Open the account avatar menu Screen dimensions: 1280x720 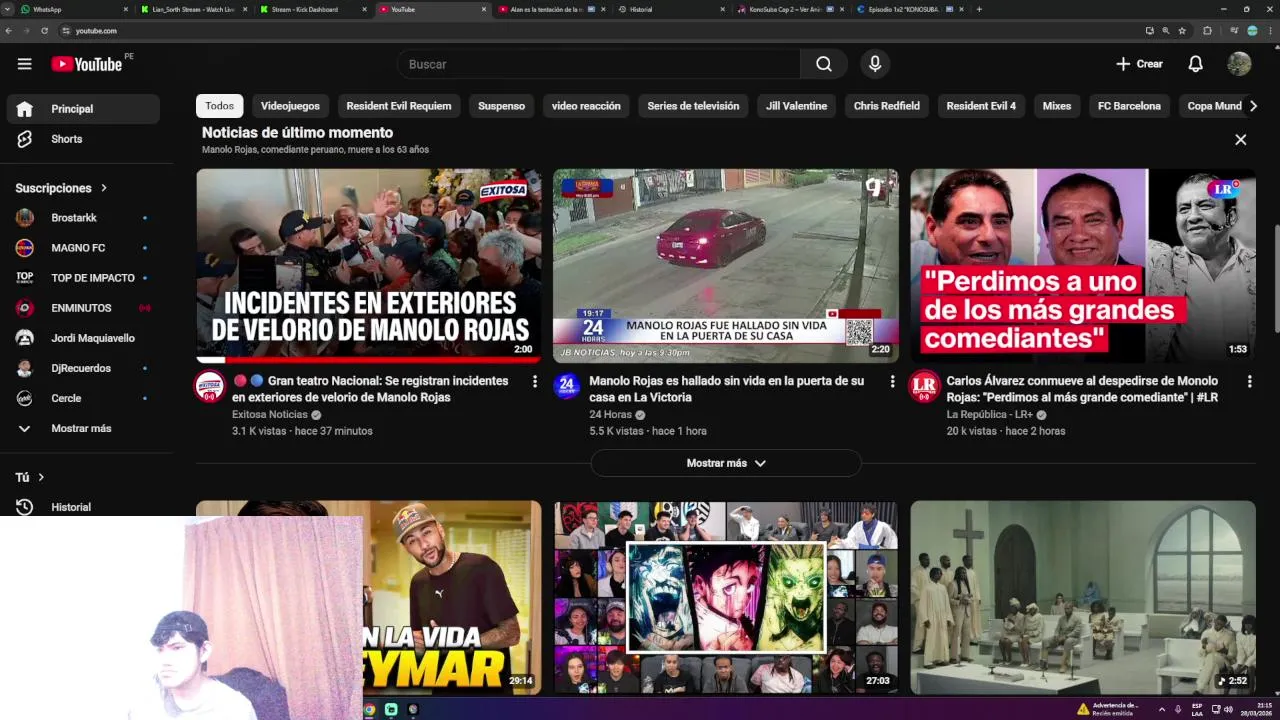click(1239, 64)
